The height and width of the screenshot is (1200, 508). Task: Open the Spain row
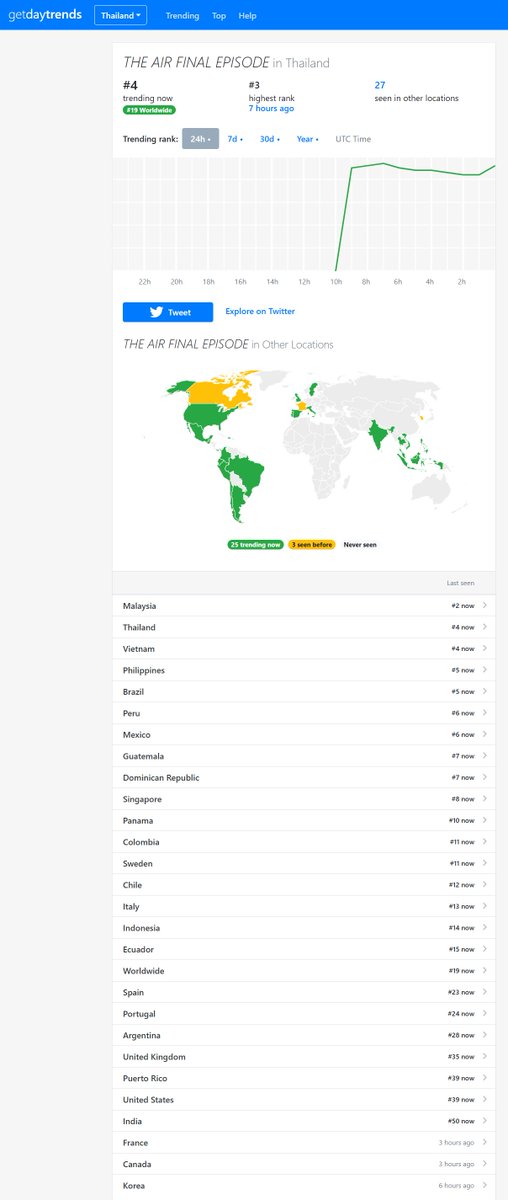point(304,993)
